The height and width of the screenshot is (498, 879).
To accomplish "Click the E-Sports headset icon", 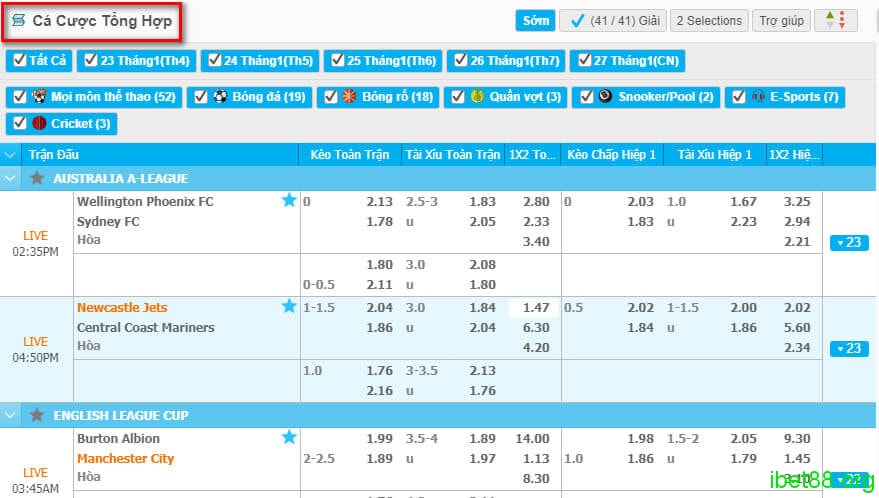I will (758, 96).
